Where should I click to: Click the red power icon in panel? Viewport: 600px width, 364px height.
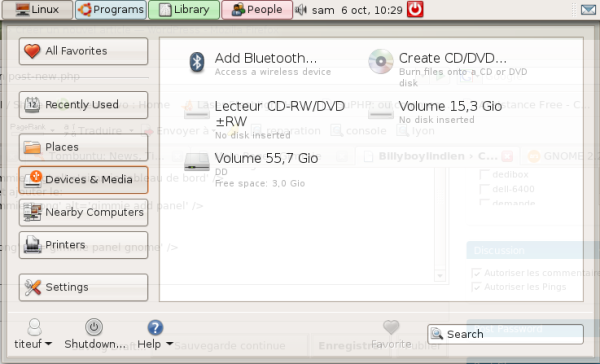coord(415,10)
